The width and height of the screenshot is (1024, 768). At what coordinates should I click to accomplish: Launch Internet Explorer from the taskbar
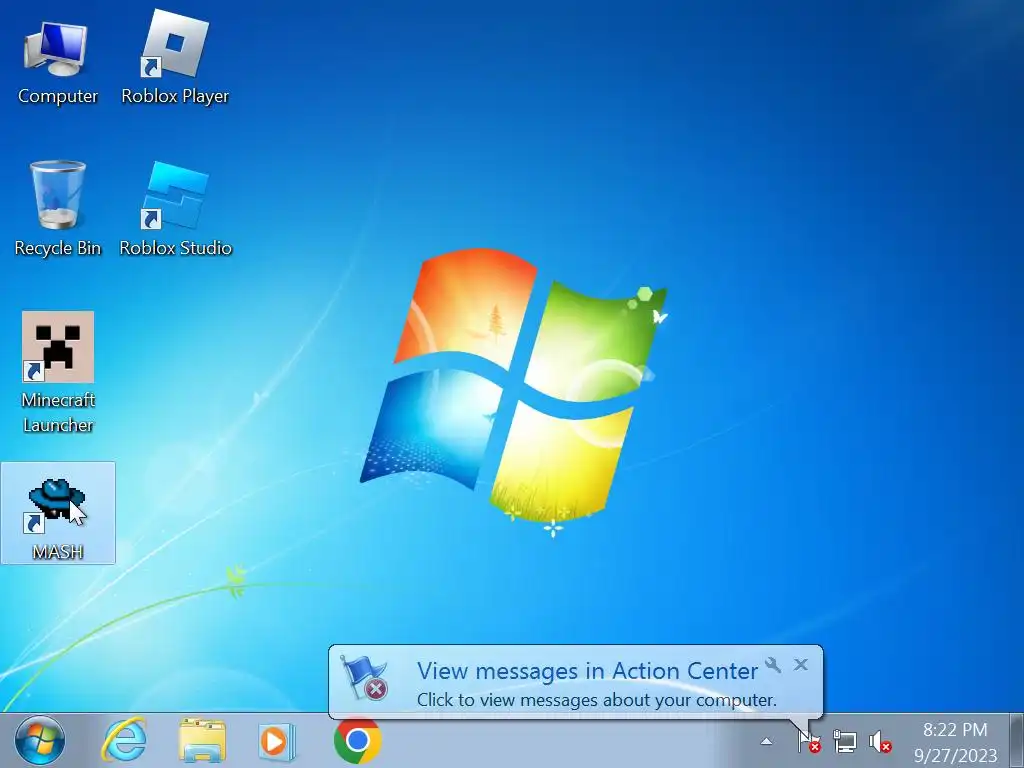(x=124, y=741)
